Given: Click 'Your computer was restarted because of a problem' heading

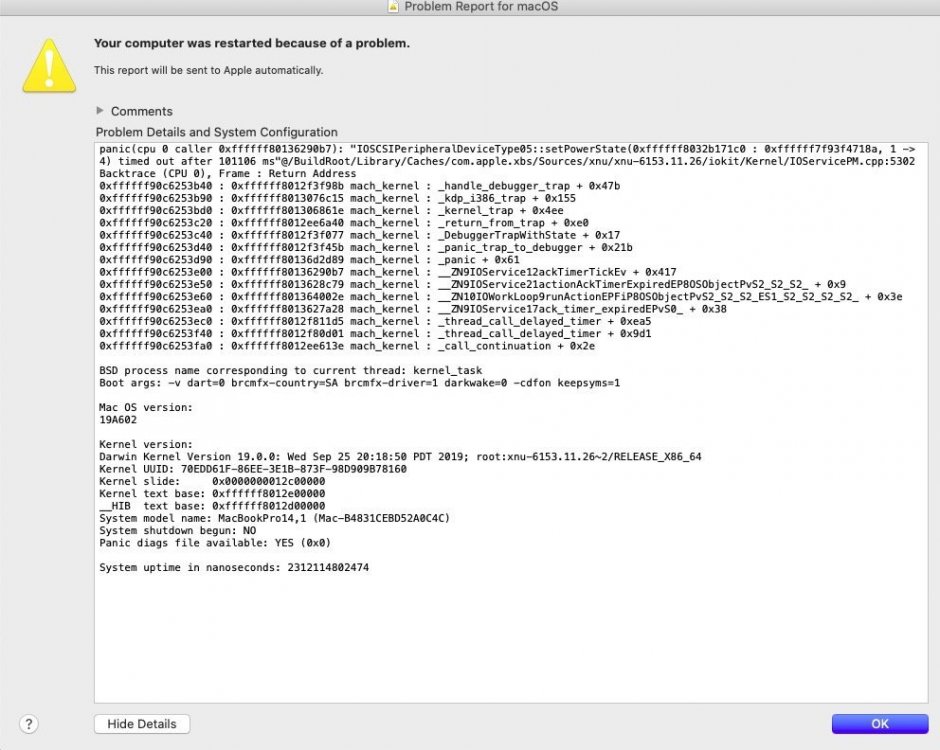Looking at the screenshot, I should [x=252, y=43].
